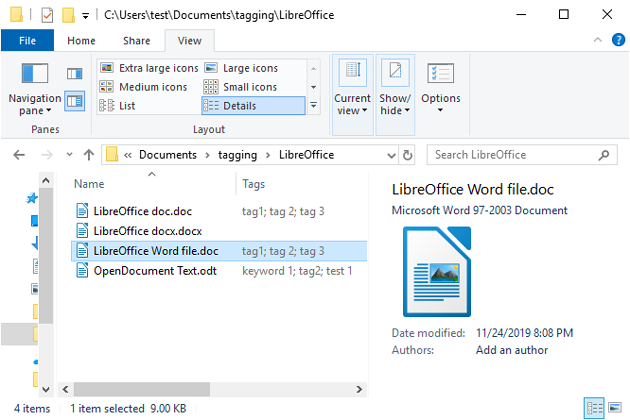Open the Options dropdown arrow
Image resolution: width=630 pixels, height=420 pixels.
[440, 110]
